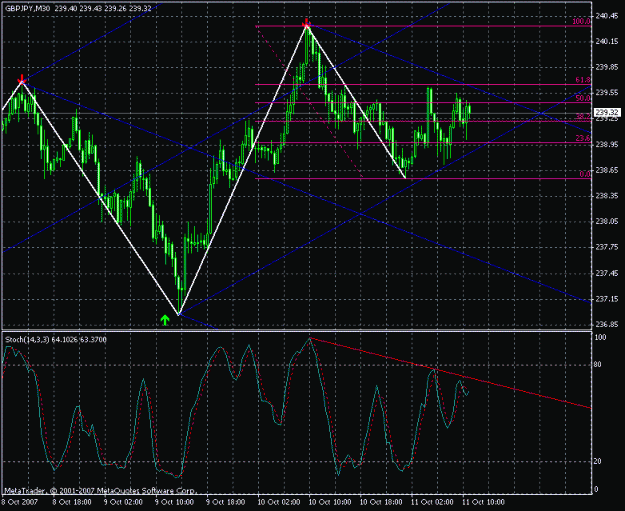
Task: Click the 10 Oct 10:00 time label
Action: click(330, 502)
